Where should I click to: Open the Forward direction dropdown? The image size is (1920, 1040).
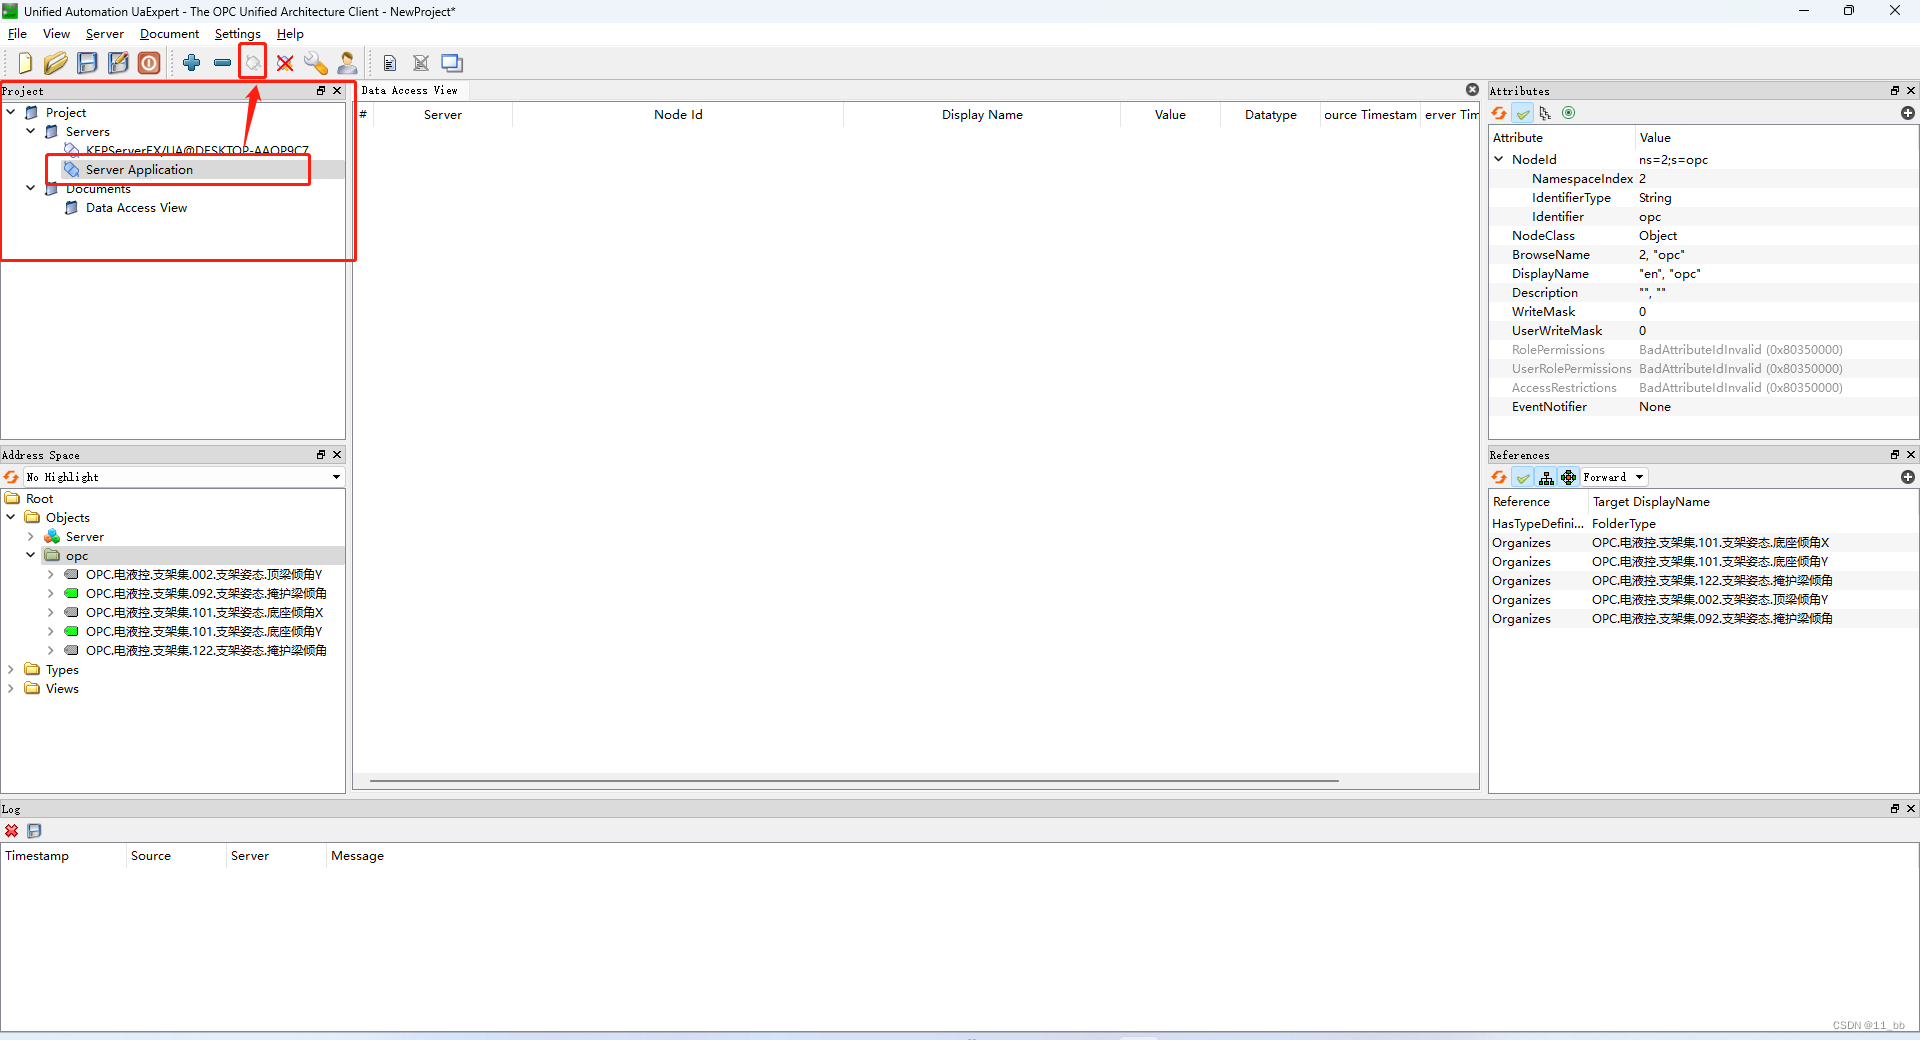pos(1613,477)
